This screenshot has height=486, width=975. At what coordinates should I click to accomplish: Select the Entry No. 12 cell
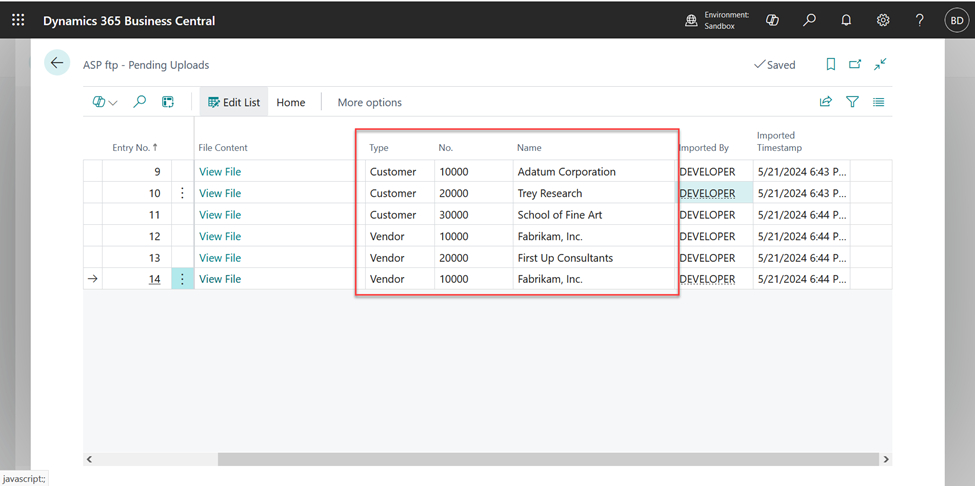(x=137, y=236)
